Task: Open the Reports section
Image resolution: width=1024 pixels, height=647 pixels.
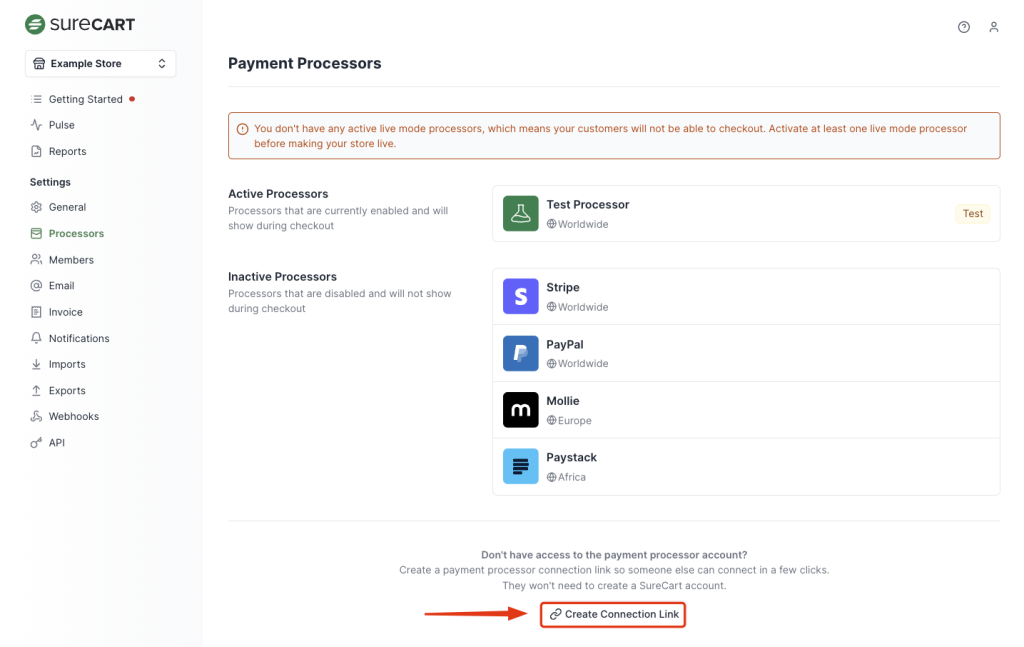Action: click(67, 151)
